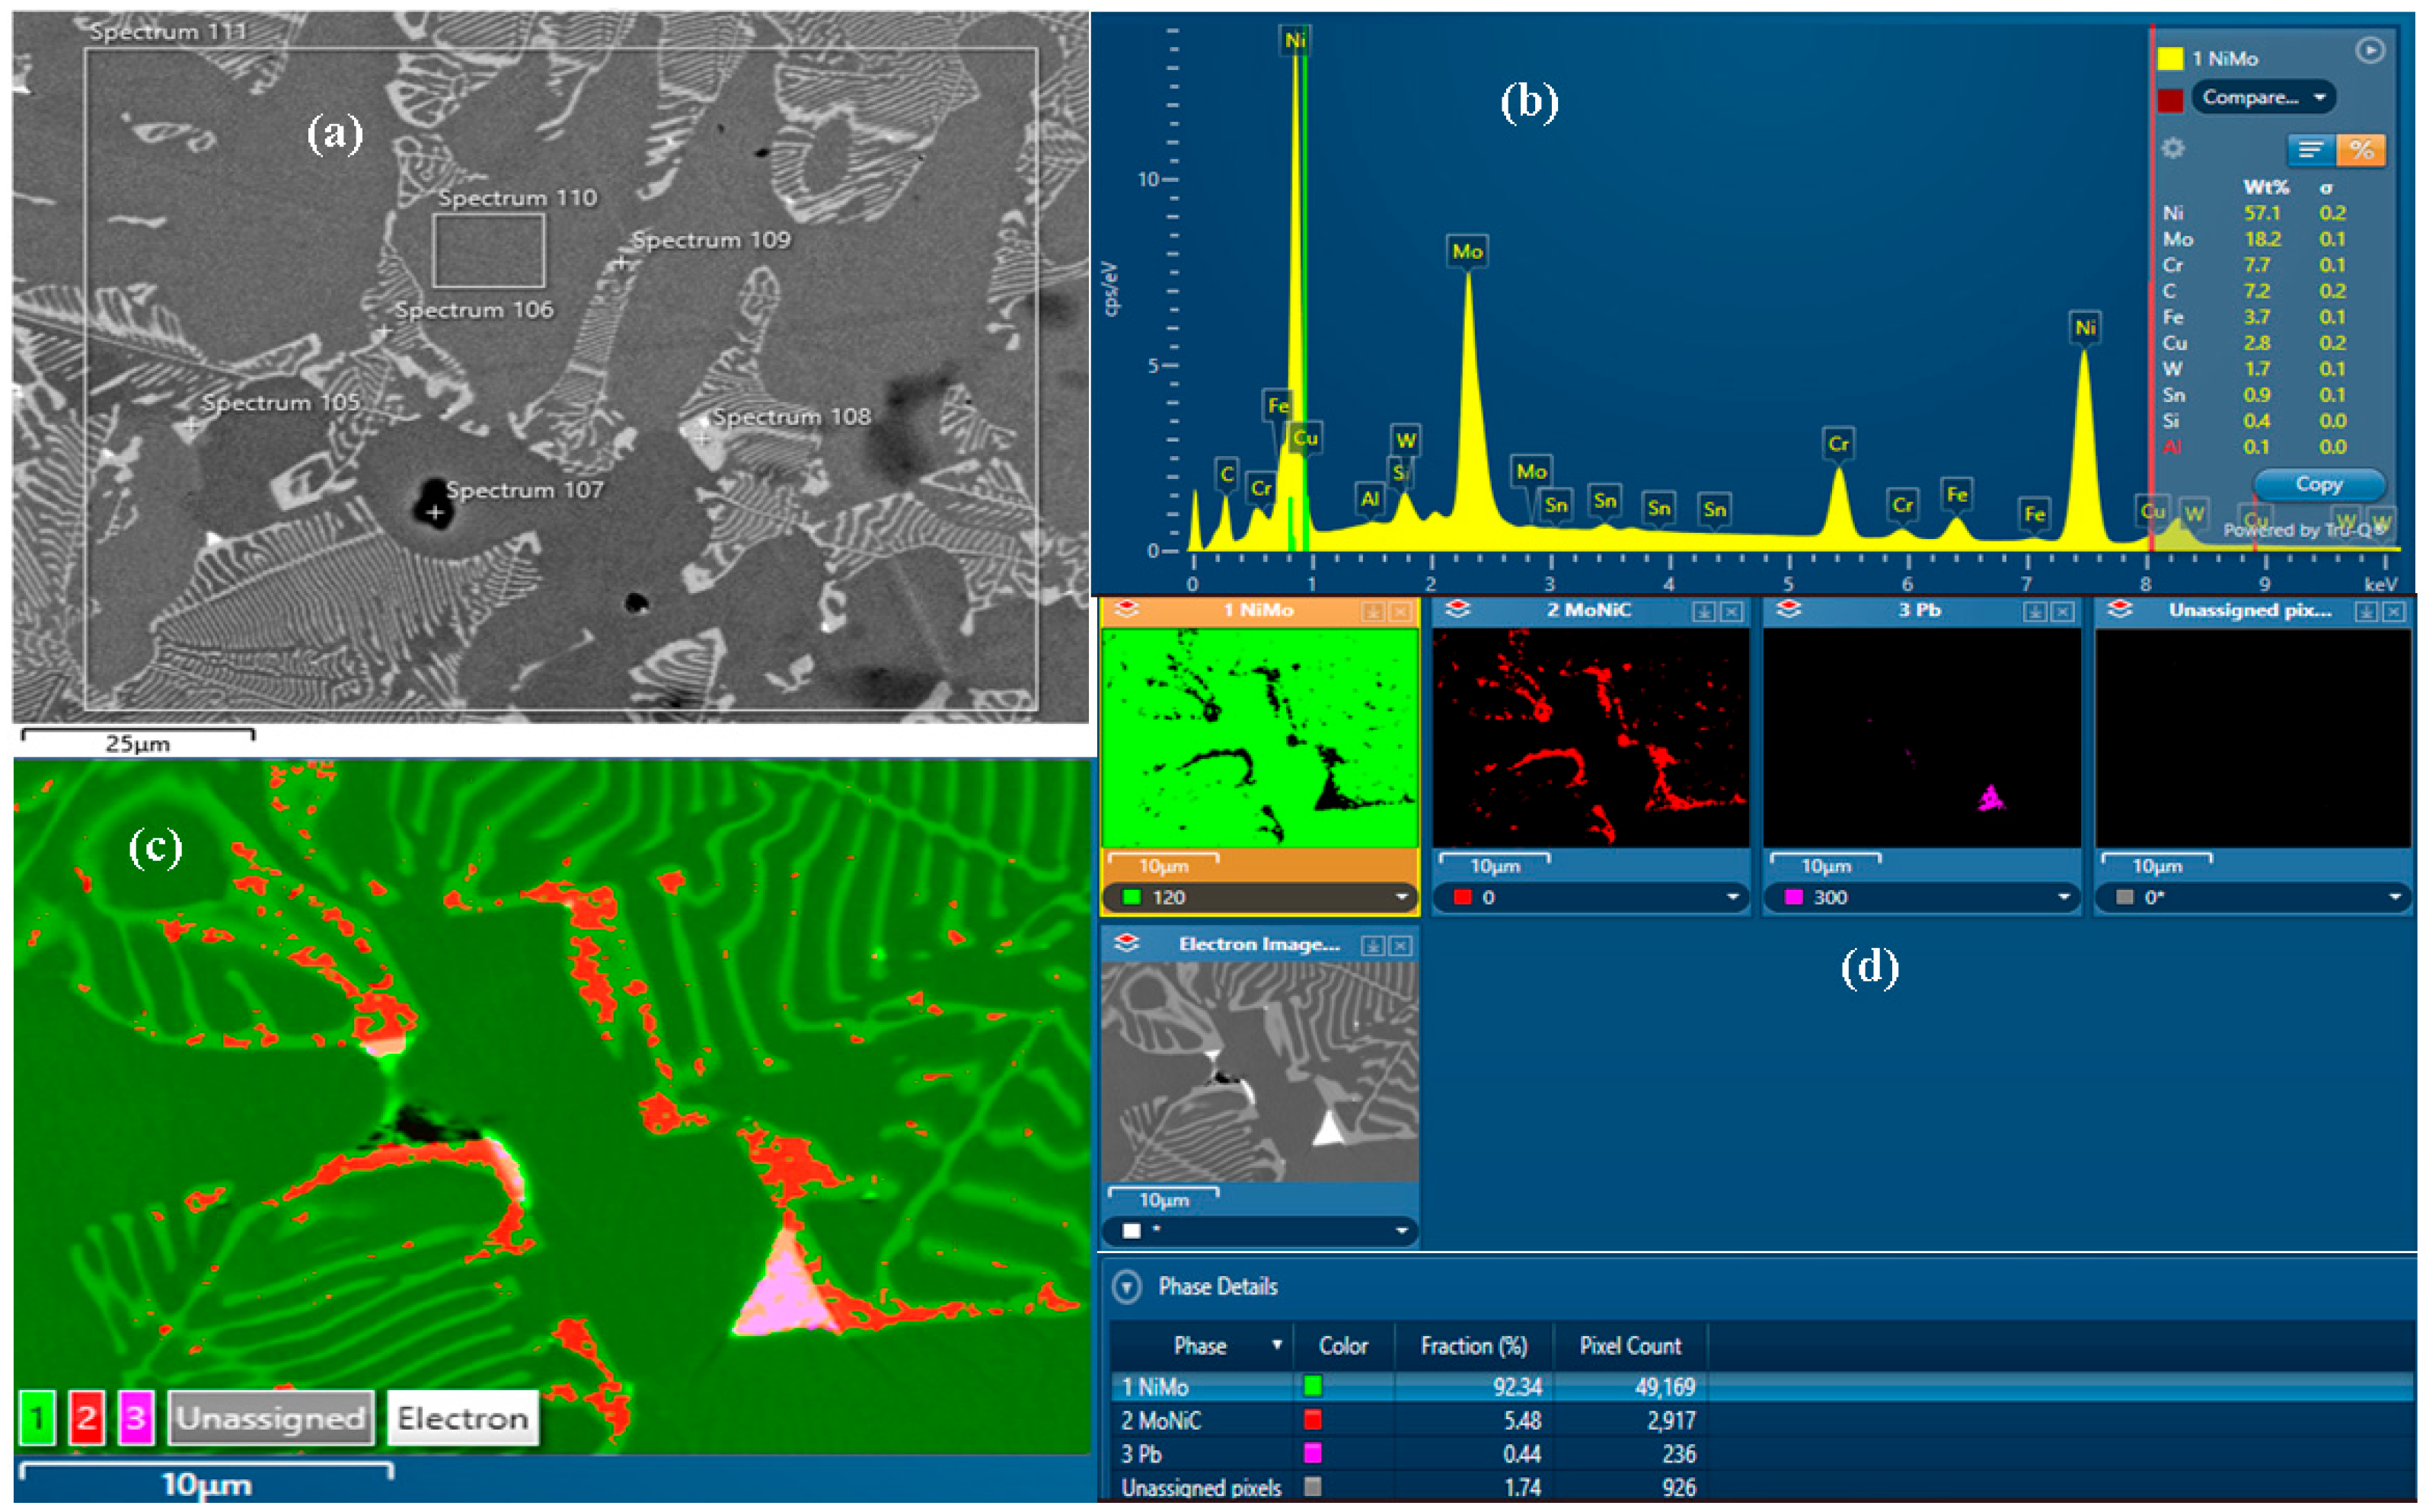2426x1512 pixels.
Task: Click the export icon on the Electron Image panel
Action: pyautogui.click(x=1373, y=945)
